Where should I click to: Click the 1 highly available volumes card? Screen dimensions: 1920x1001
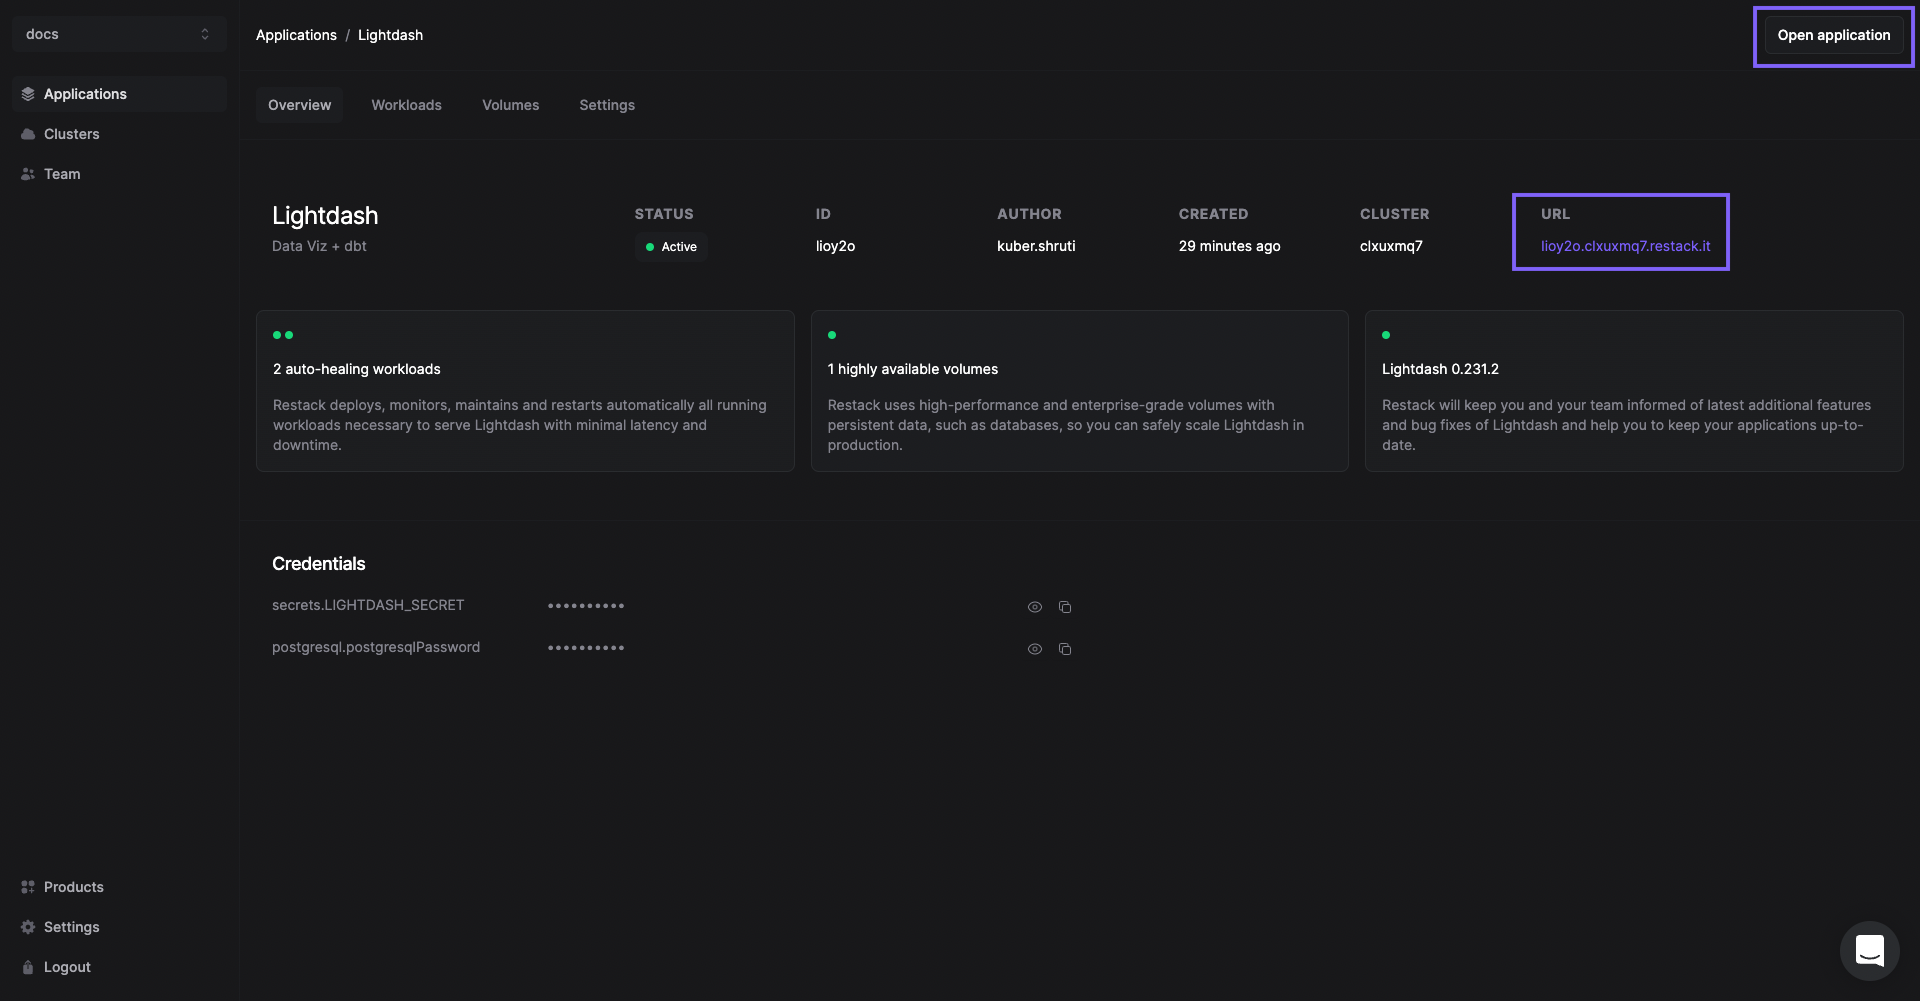pyautogui.click(x=1079, y=391)
